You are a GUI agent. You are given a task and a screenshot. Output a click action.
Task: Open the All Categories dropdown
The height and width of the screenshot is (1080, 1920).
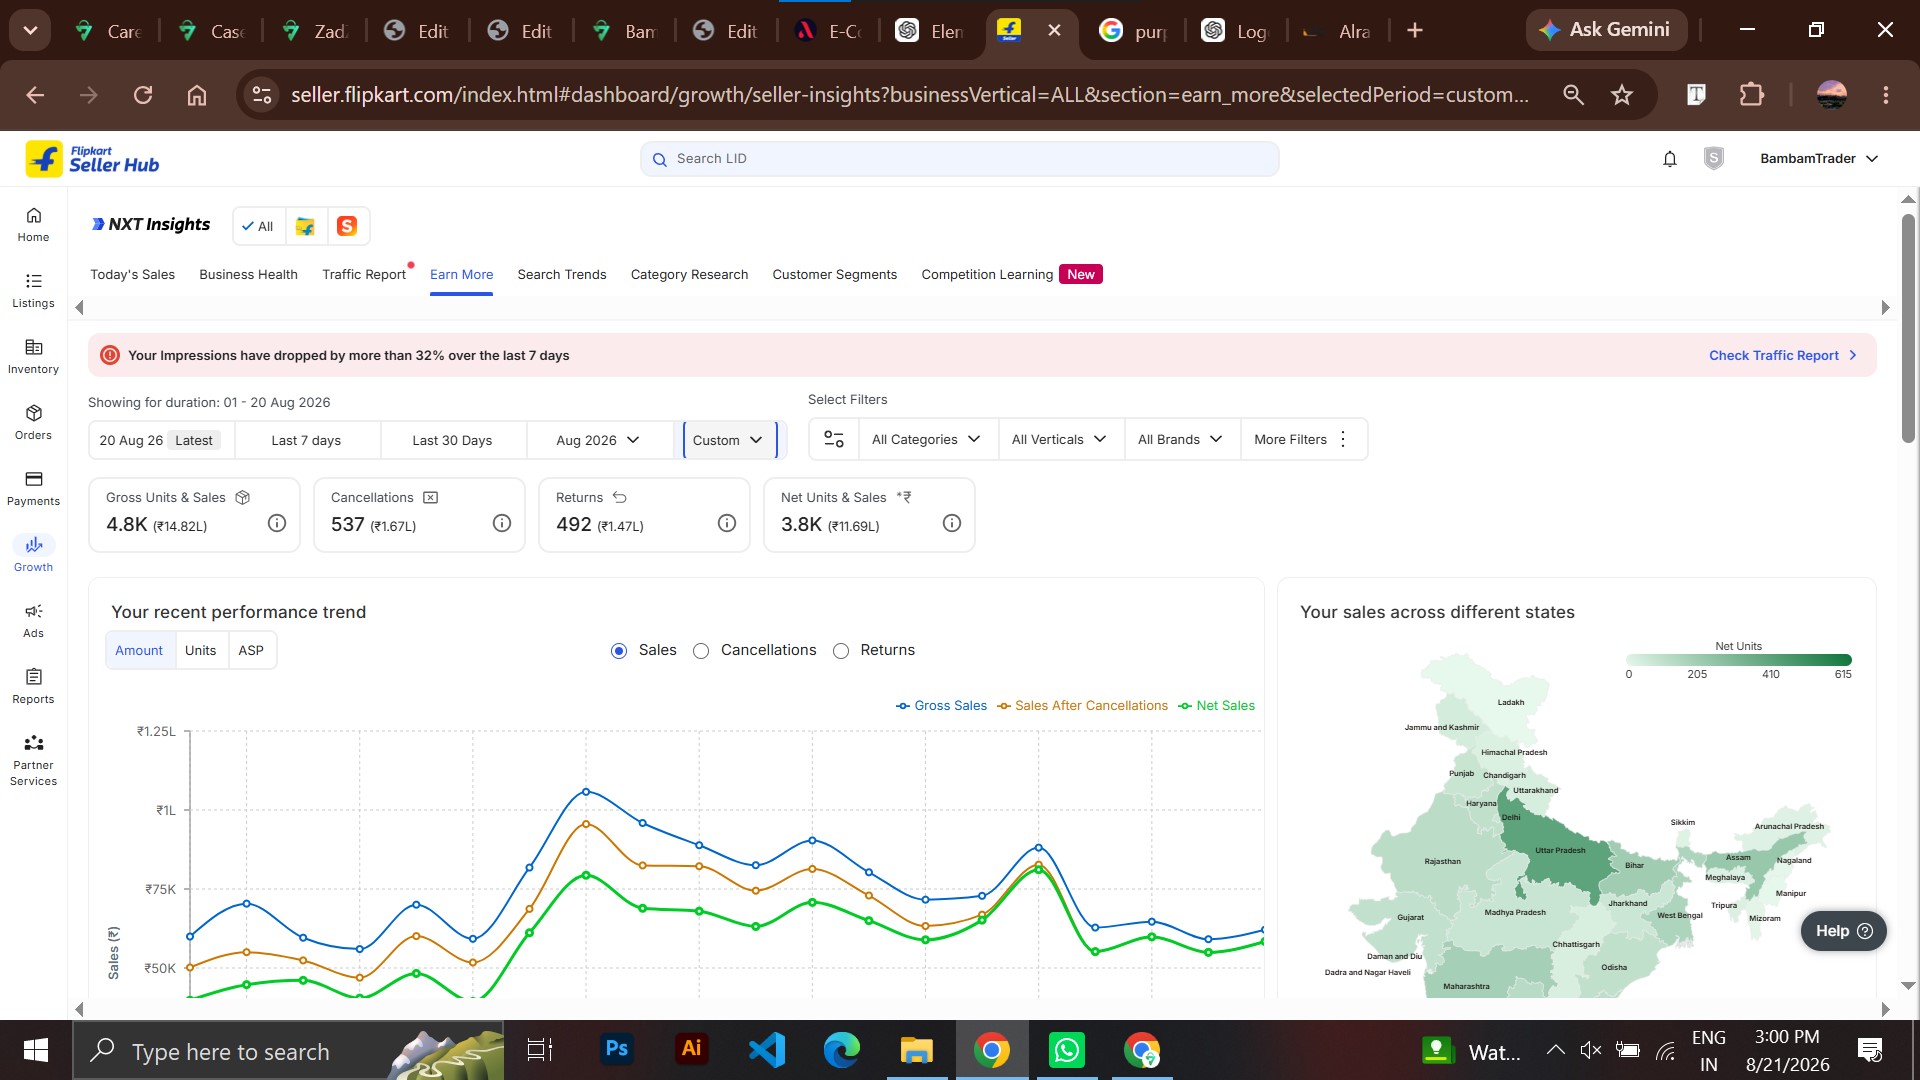(x=926, y=439)
